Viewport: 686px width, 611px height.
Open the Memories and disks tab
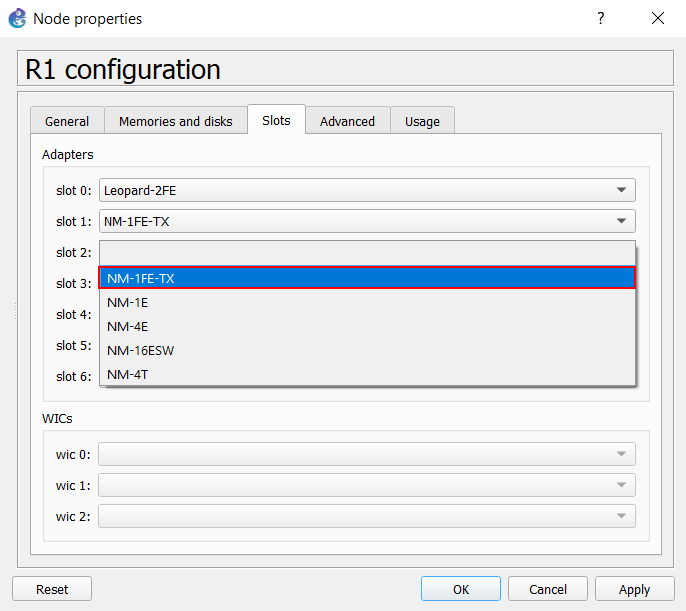175,121
